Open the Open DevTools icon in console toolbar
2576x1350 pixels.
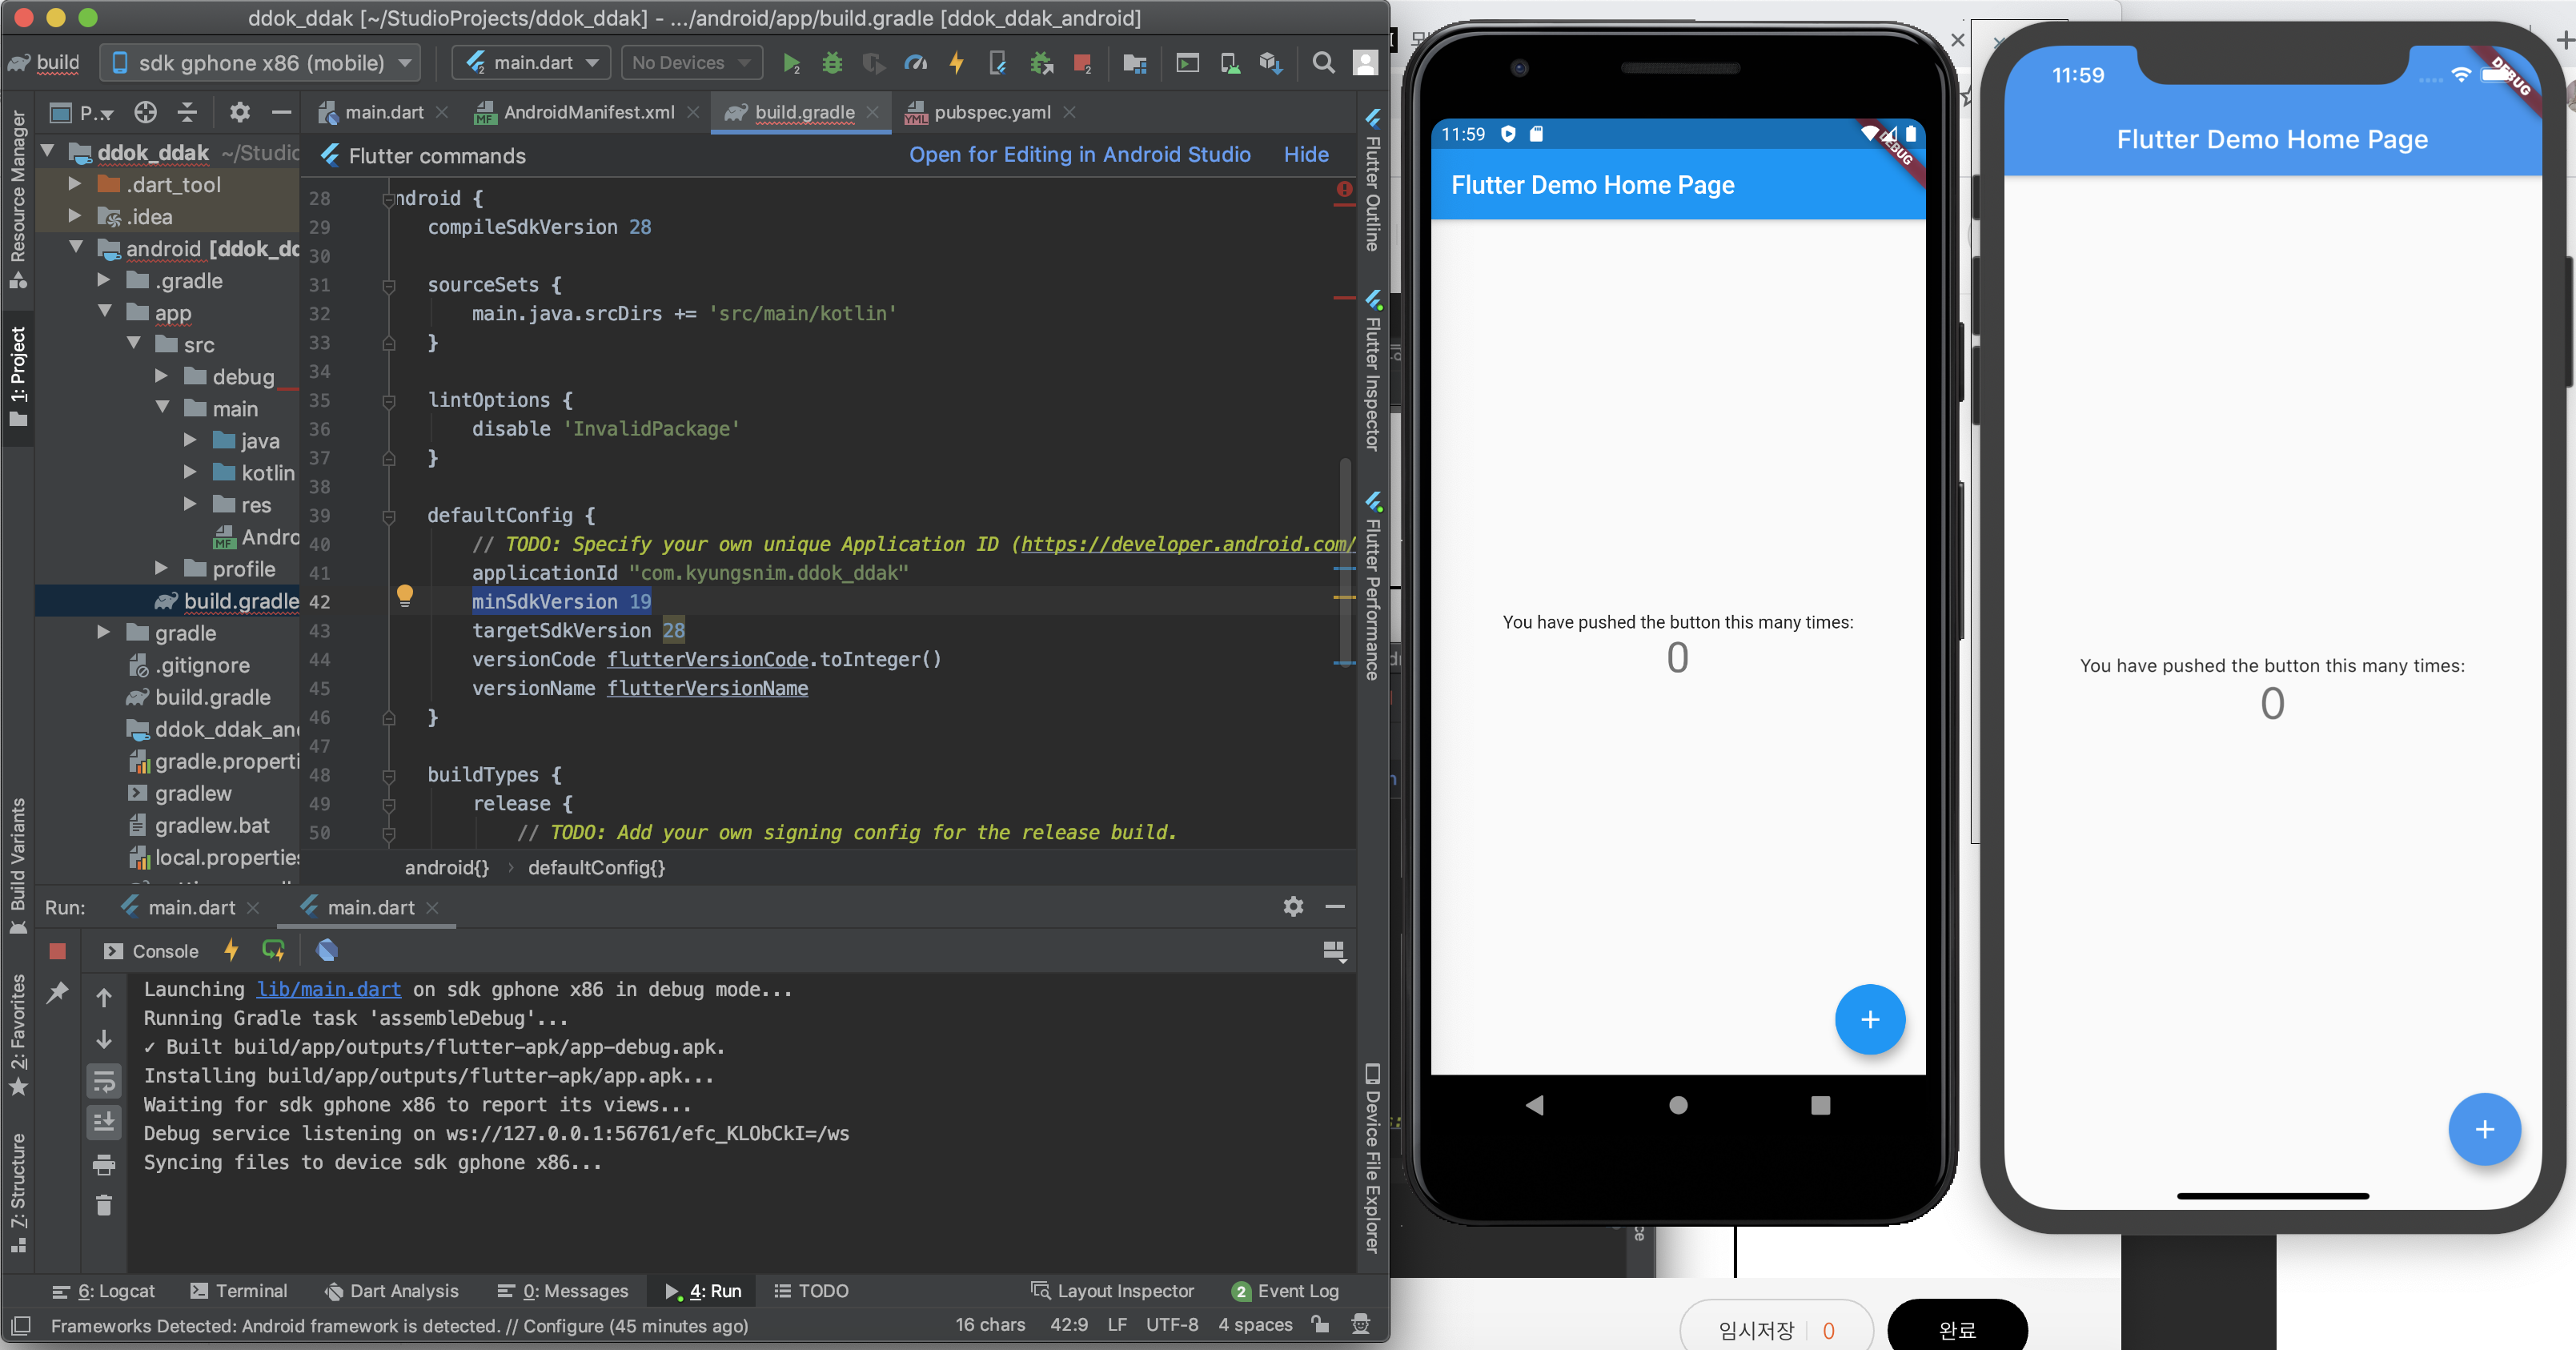(x=326, y=950)
